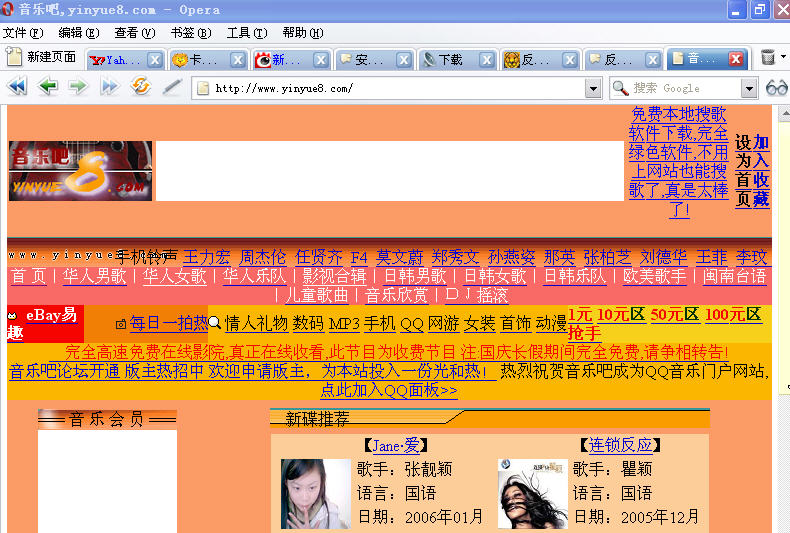Open the 任贤齐 artist link

tap(319, 257)
